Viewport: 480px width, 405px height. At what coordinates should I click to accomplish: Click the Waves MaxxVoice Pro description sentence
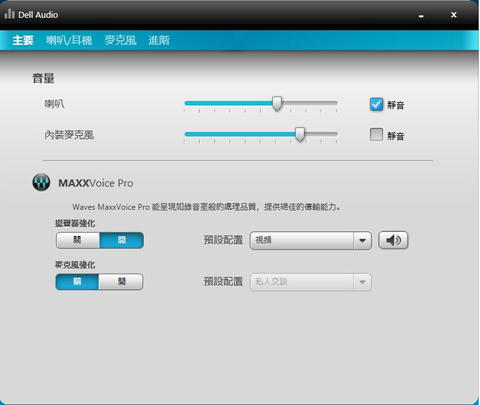(x=206, y=207)
